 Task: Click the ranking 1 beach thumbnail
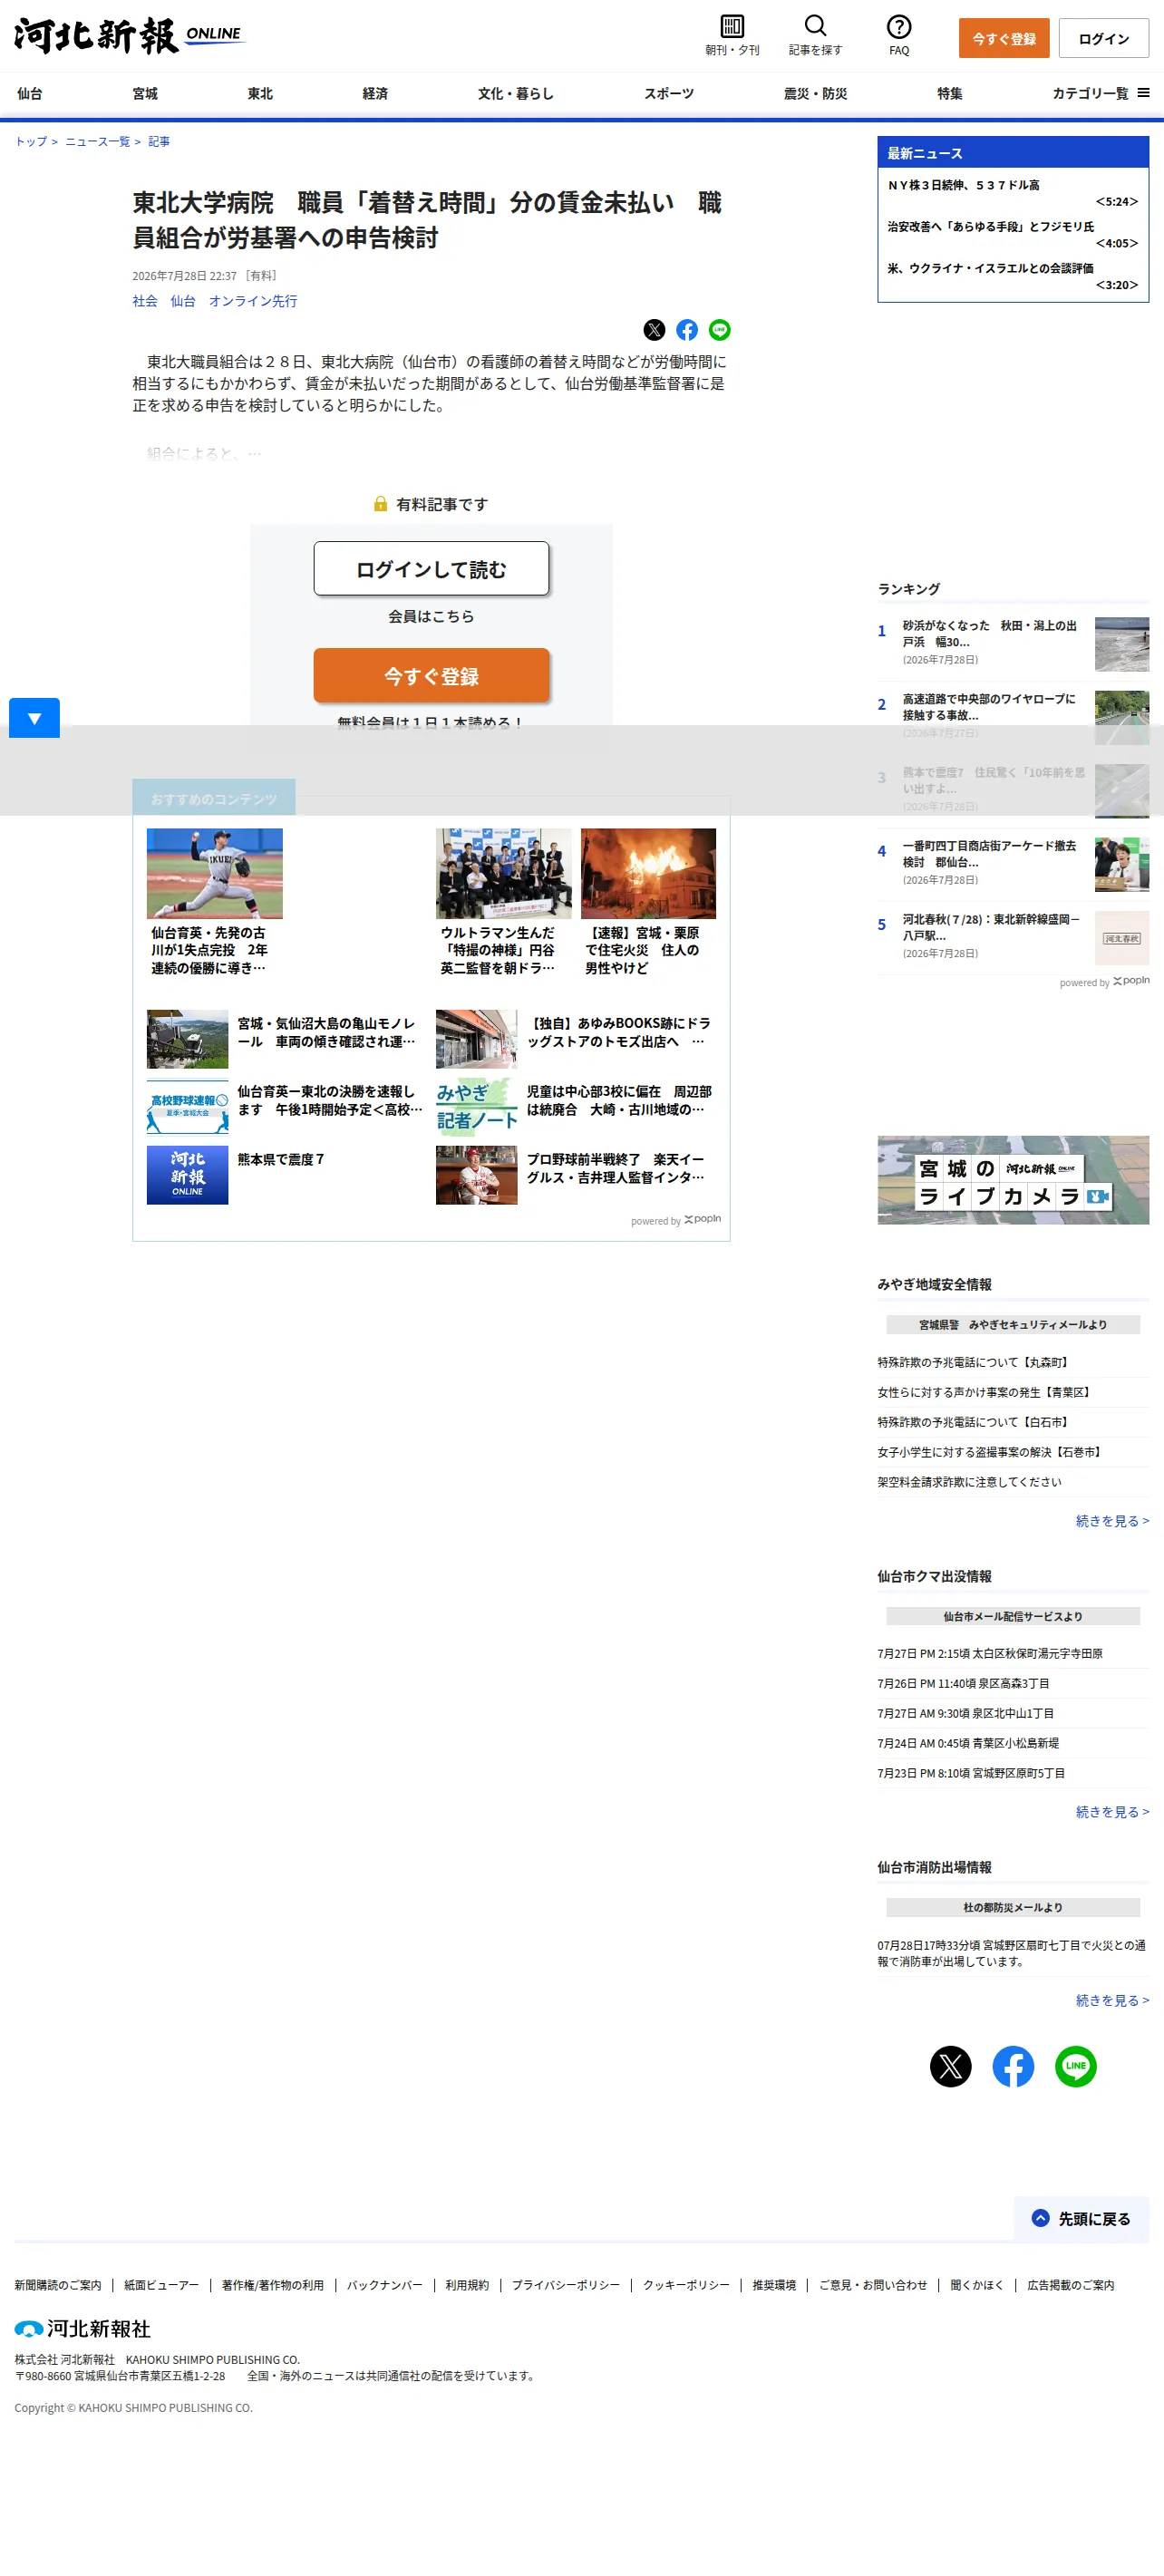coord(1122,644)
